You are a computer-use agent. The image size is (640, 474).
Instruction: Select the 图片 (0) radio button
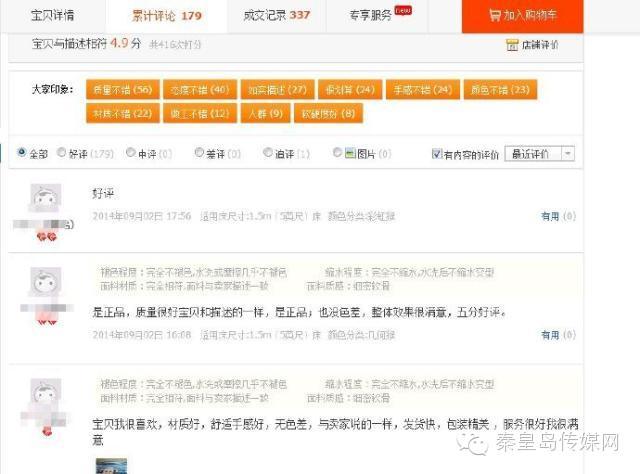tap(337, 153)
